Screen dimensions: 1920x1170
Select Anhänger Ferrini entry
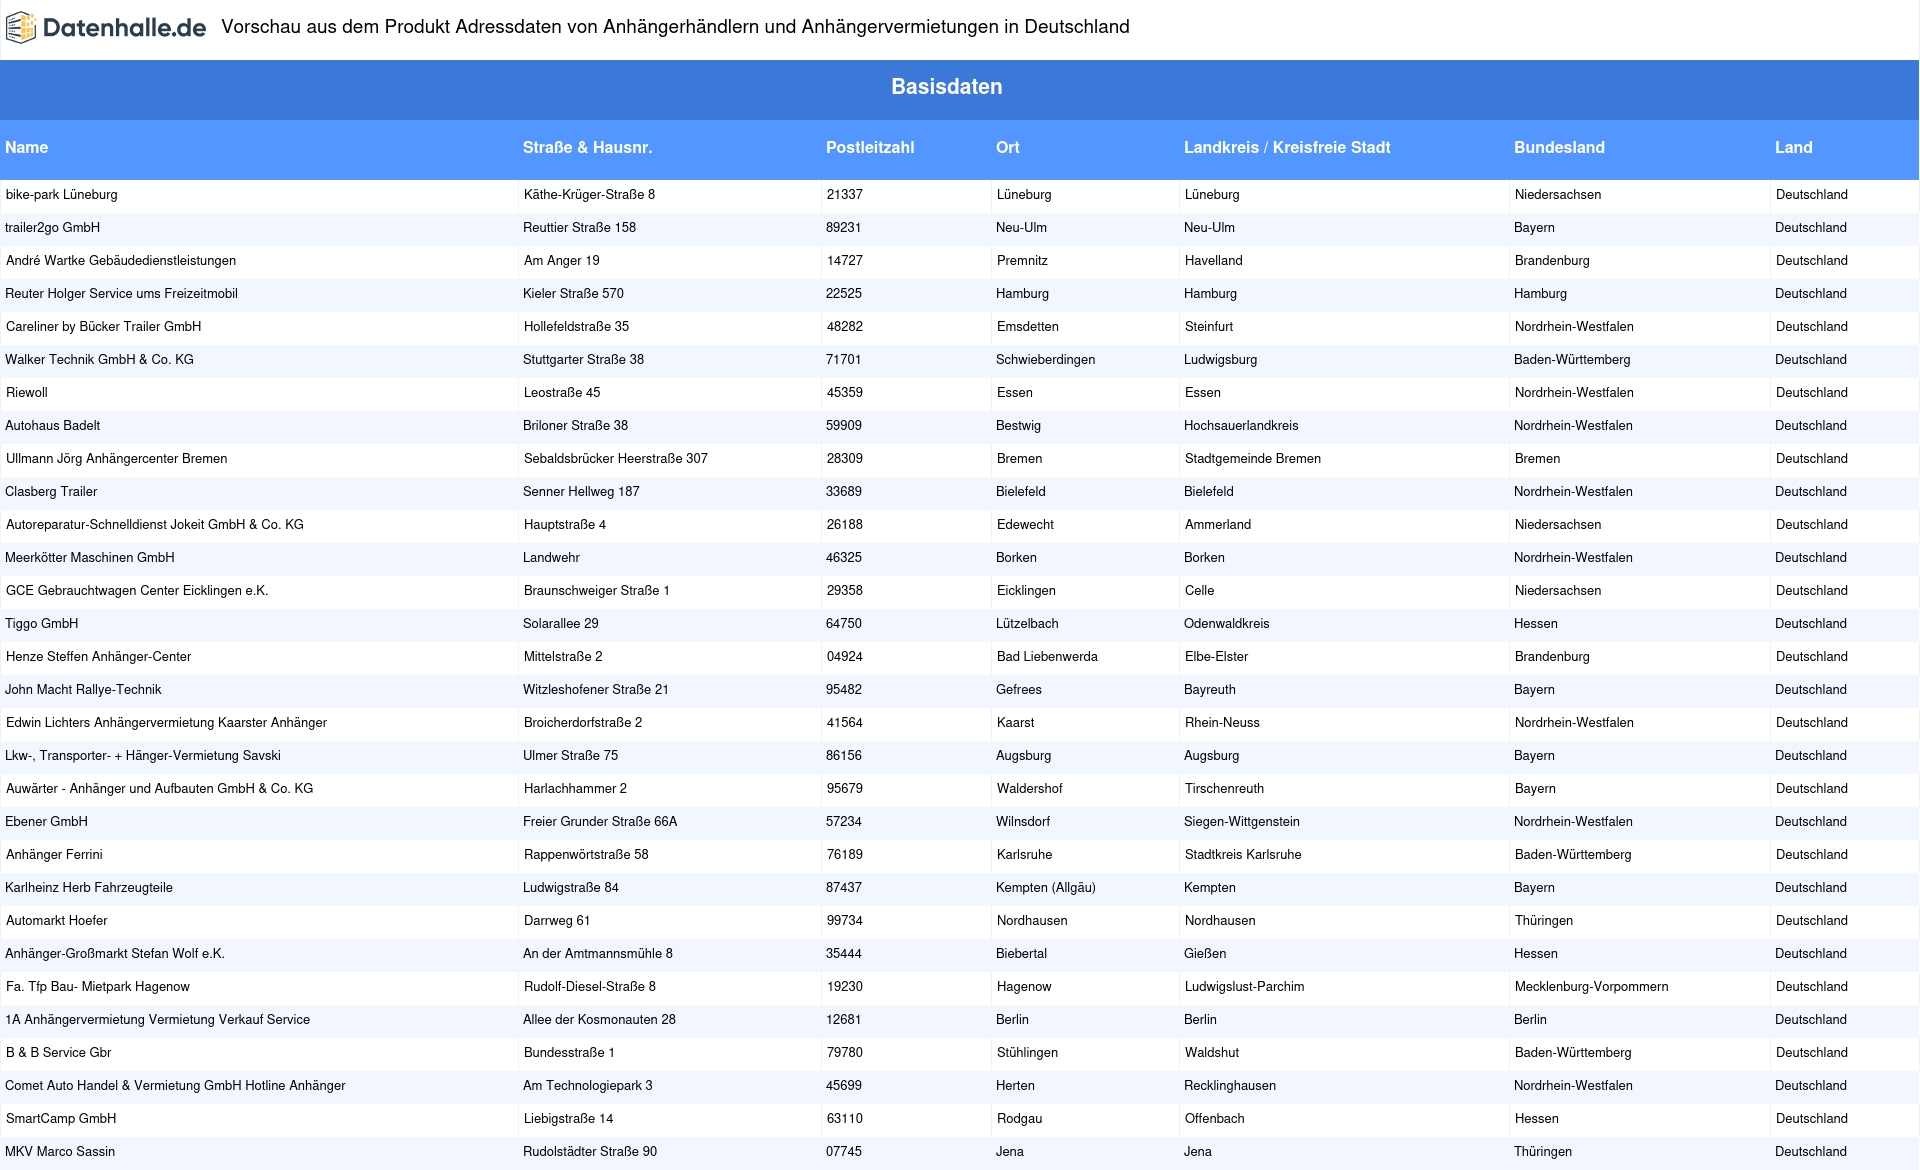click(x=54, y=855)
